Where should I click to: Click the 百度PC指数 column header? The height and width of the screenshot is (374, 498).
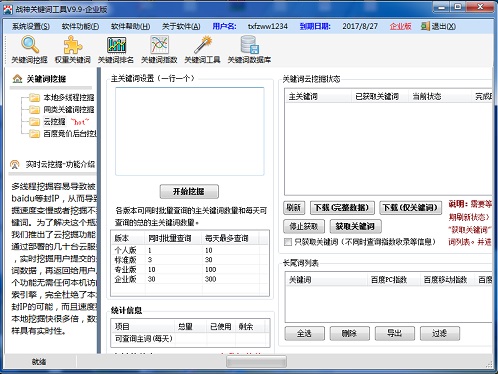[x=393, y=280]
